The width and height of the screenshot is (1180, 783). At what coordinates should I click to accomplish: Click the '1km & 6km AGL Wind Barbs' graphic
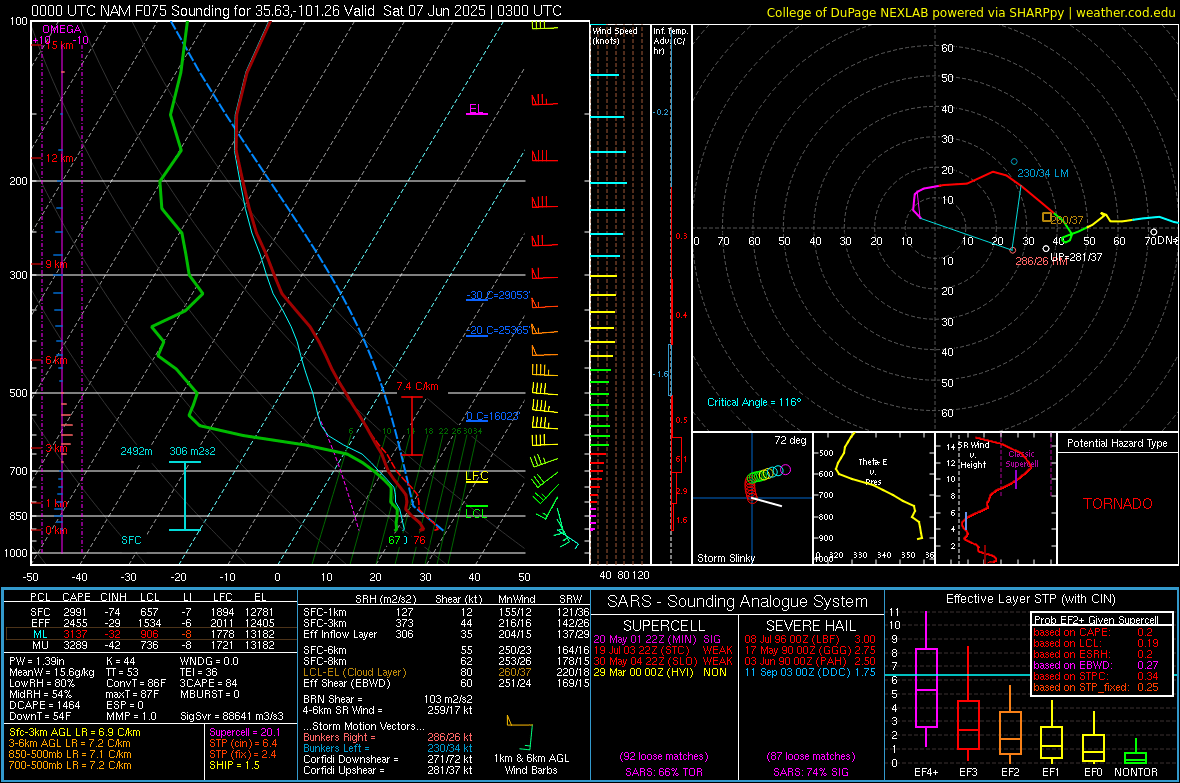[530, 745]
